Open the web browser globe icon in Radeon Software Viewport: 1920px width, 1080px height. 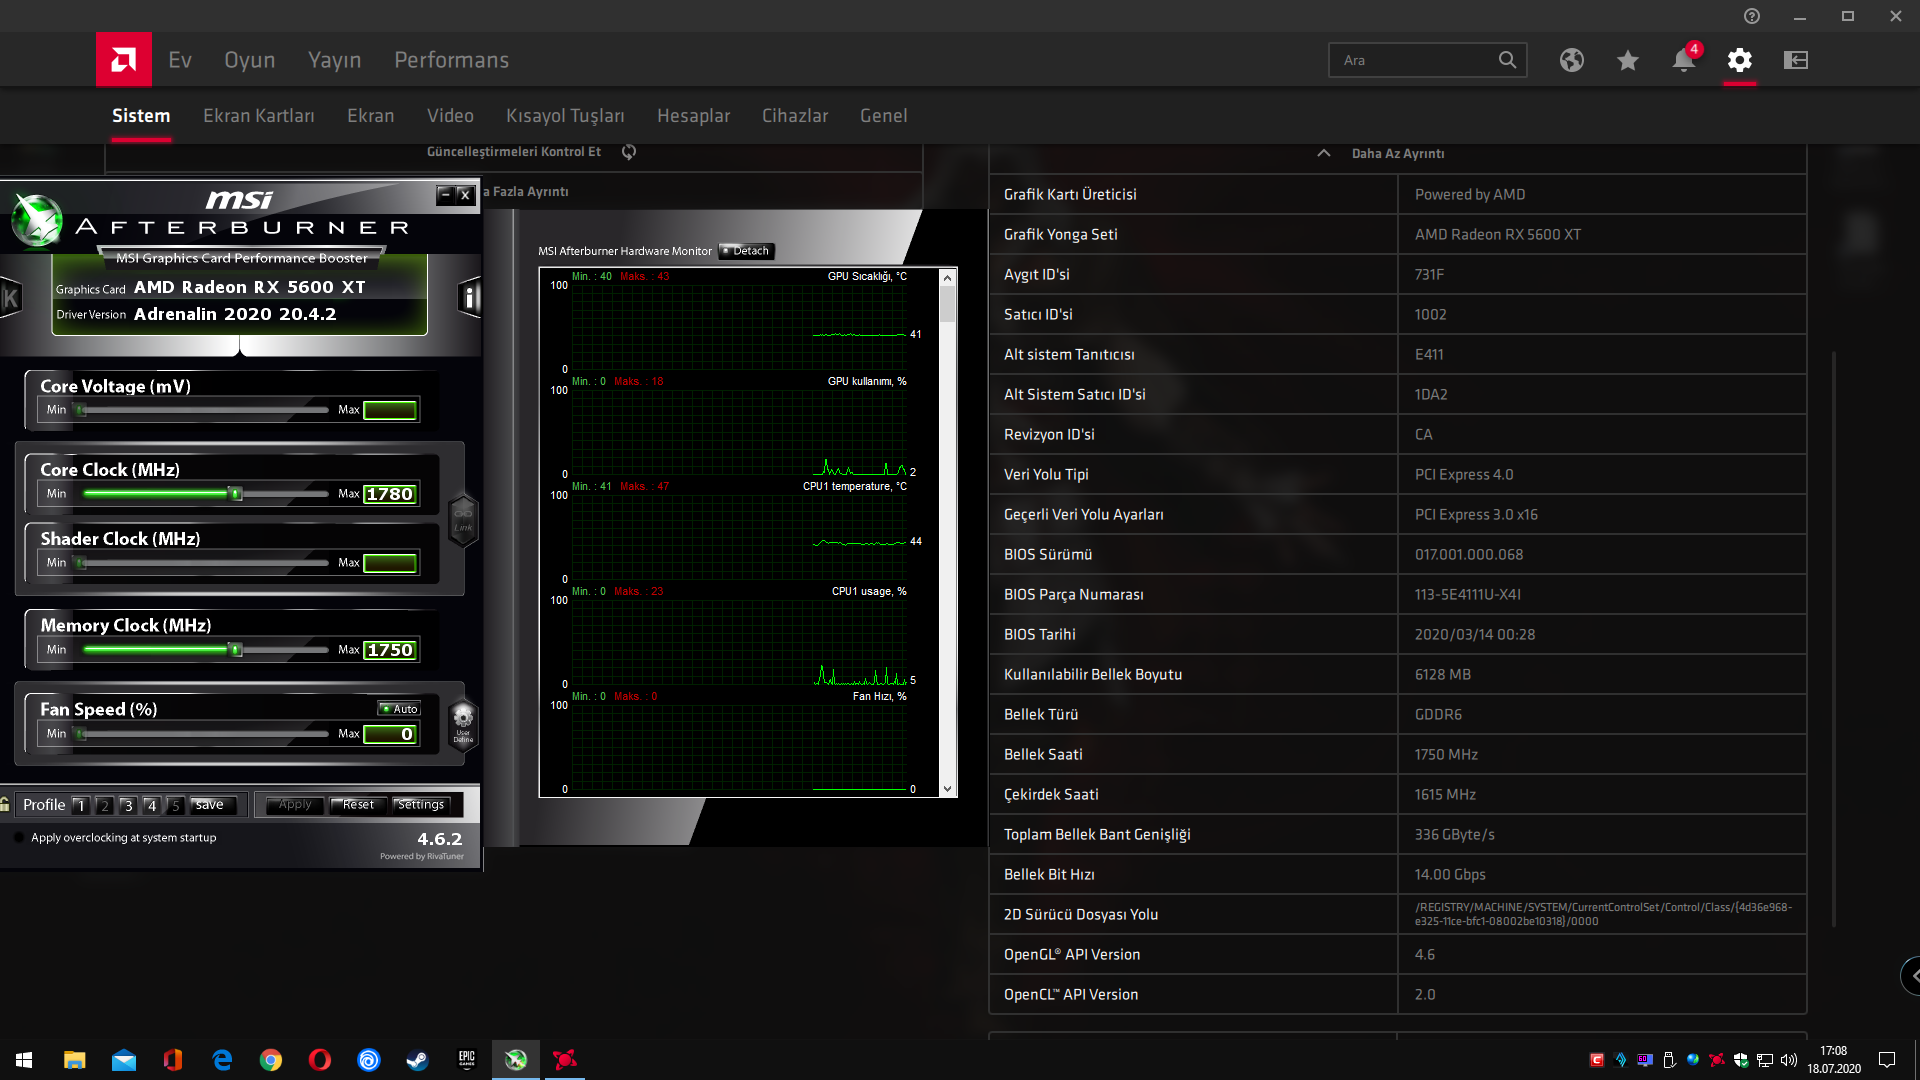pyautogui.click(x=1572, y=60)
